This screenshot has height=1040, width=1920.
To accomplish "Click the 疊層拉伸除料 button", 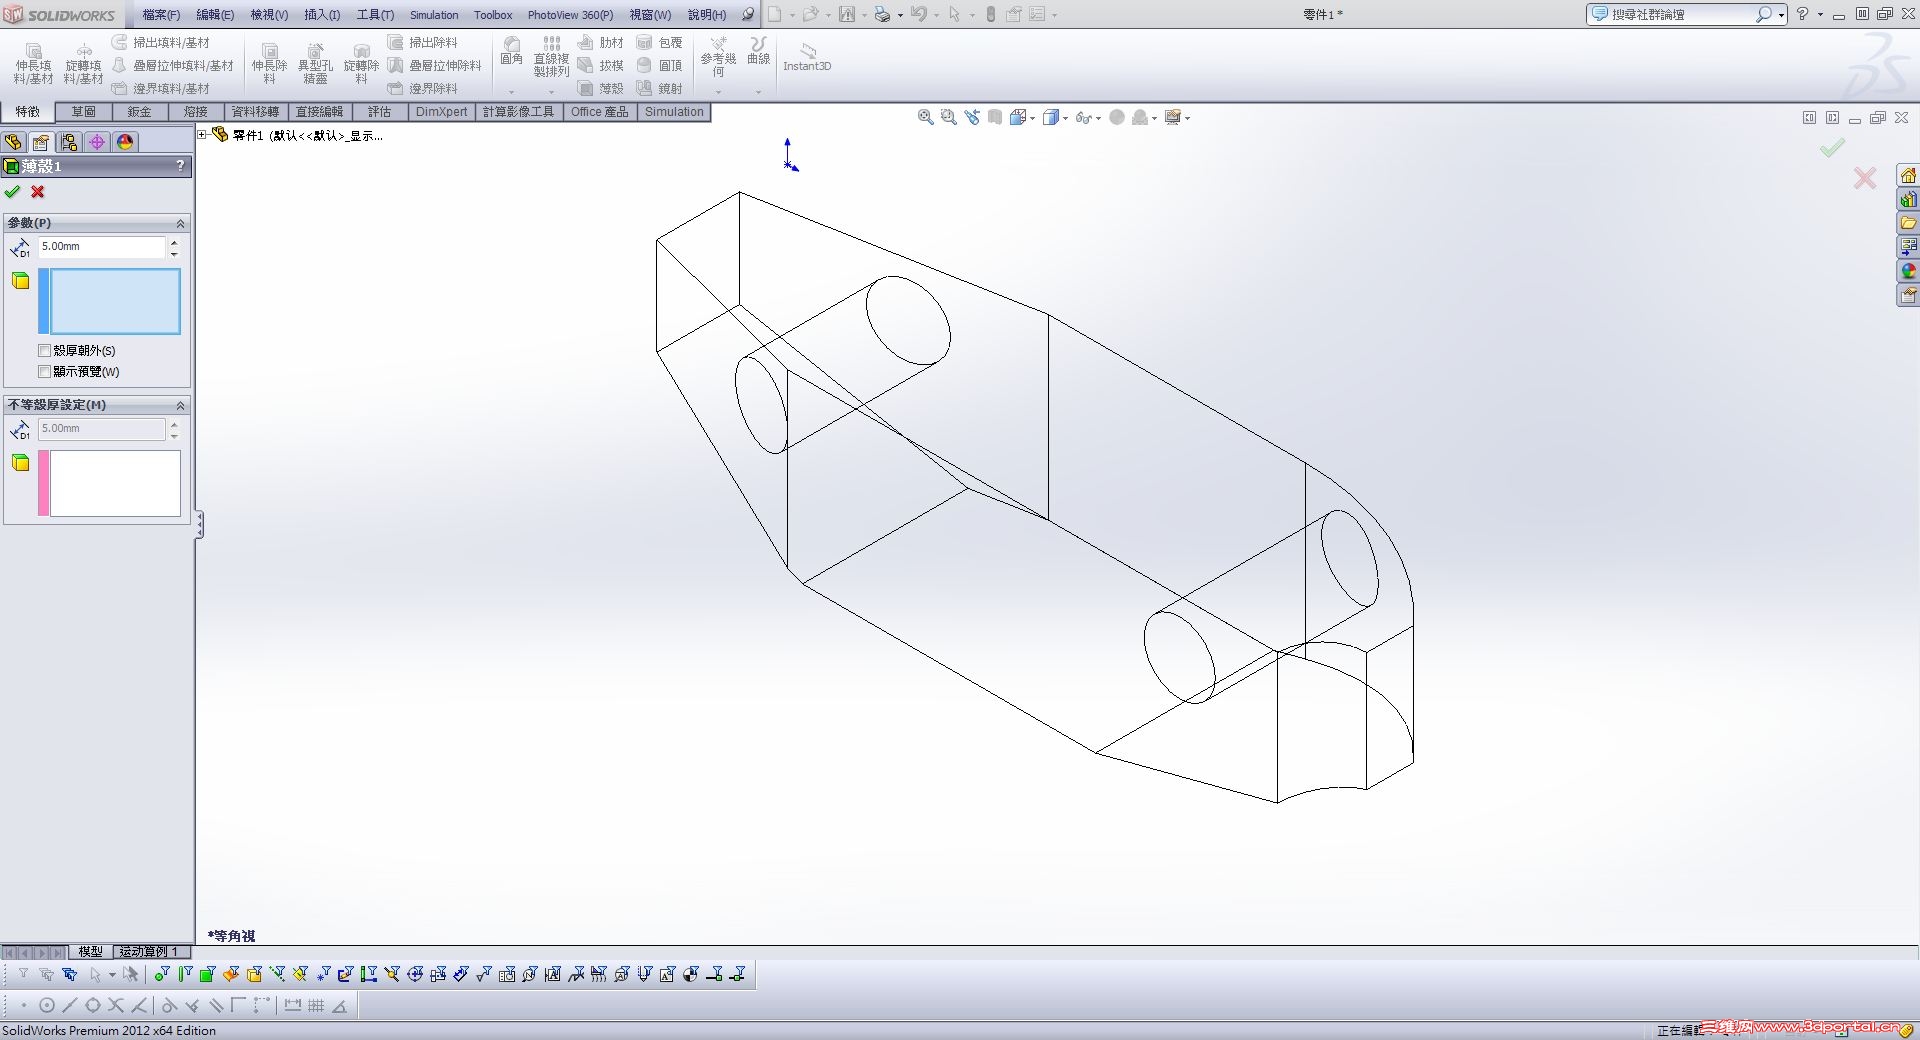I will 435,66.
